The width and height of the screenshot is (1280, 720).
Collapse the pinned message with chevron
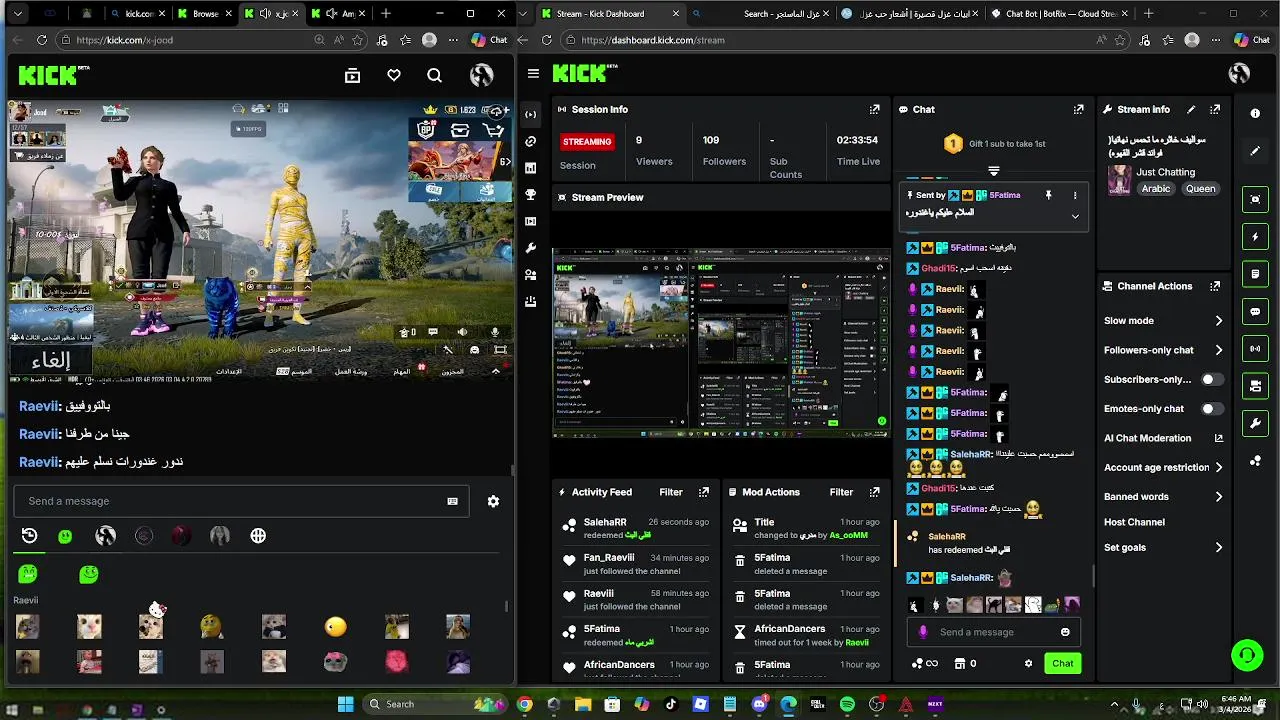pos(1075,216)
